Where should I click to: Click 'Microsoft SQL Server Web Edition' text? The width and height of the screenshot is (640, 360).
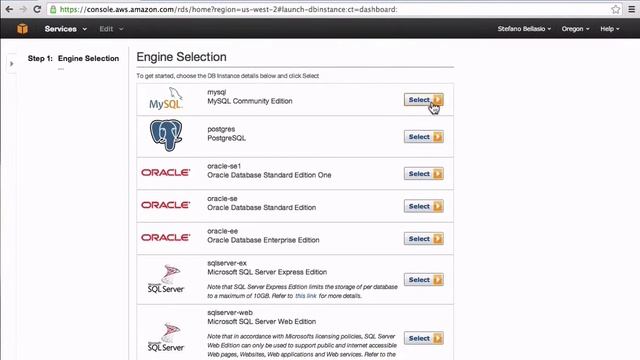coord(262,321)
